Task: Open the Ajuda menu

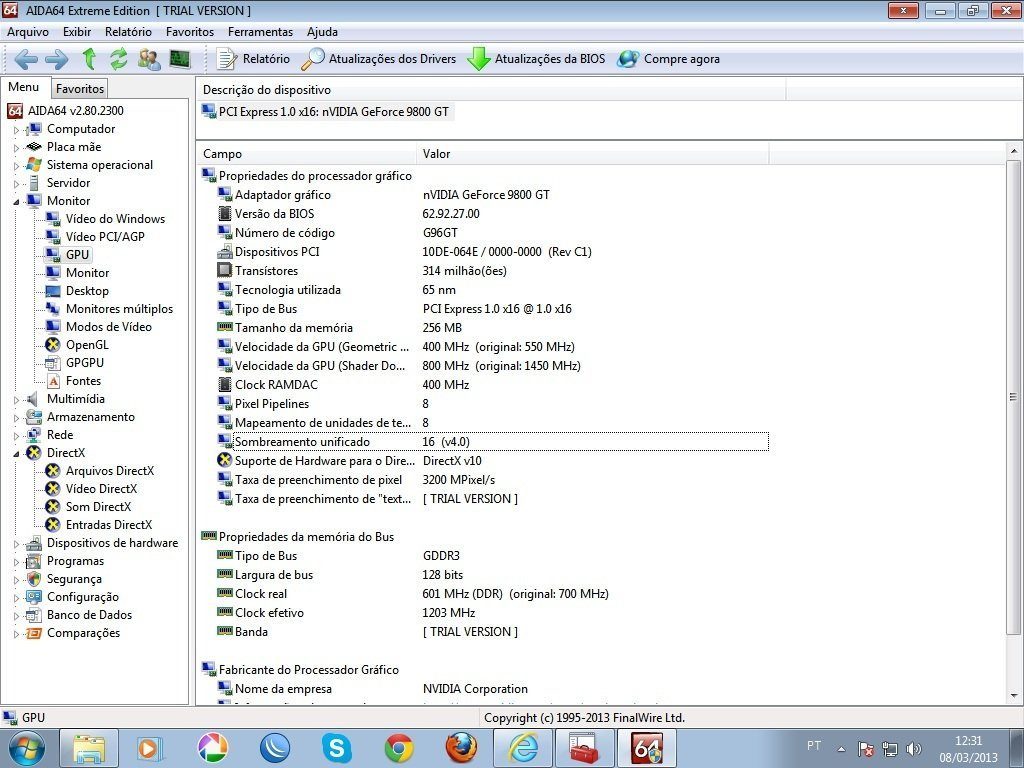Action: 322,32
